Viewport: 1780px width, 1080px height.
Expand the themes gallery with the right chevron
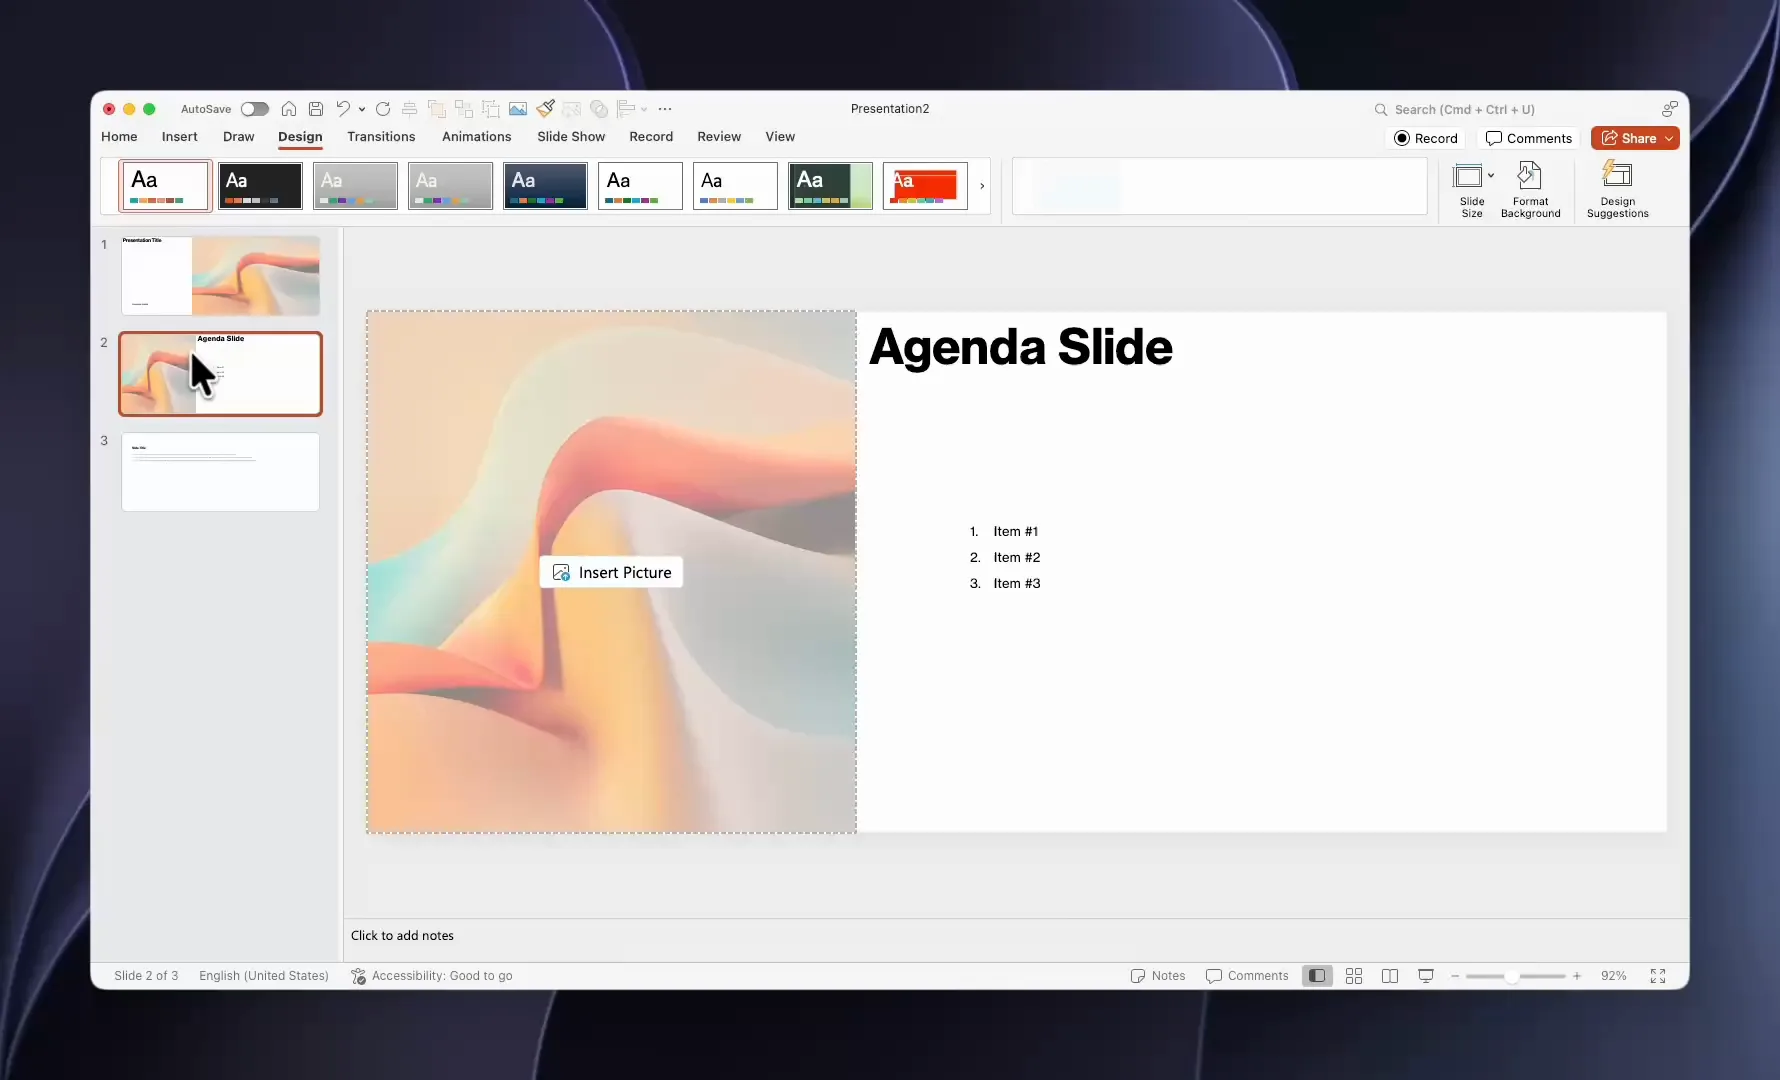pos(982,186)
